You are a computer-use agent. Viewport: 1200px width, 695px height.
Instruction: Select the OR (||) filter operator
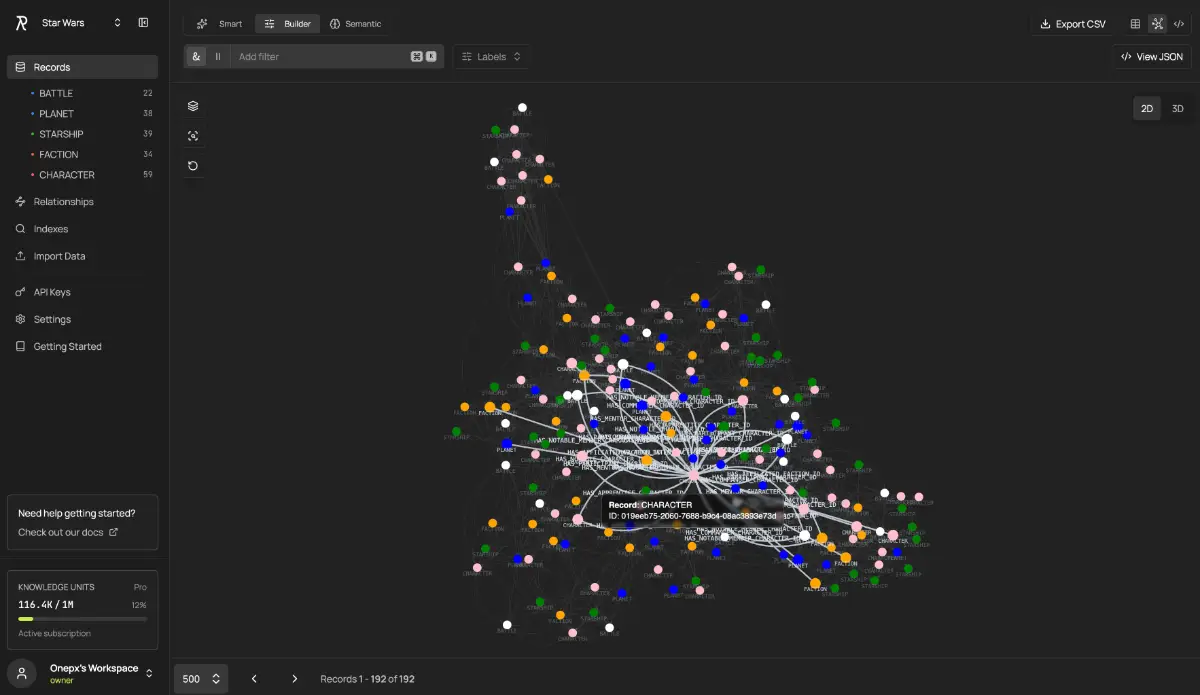218,57
